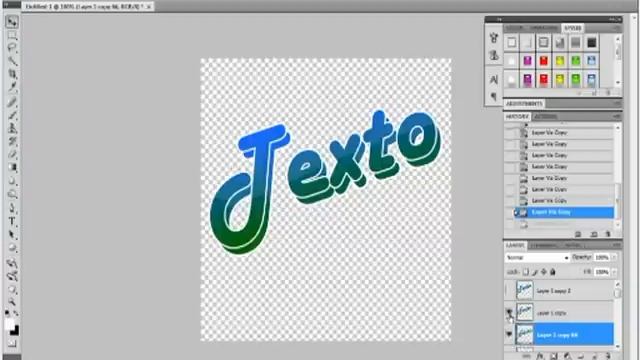Switch to the Paths tab
The height and width of the screenshot is (360, 640).
(572, 245)
